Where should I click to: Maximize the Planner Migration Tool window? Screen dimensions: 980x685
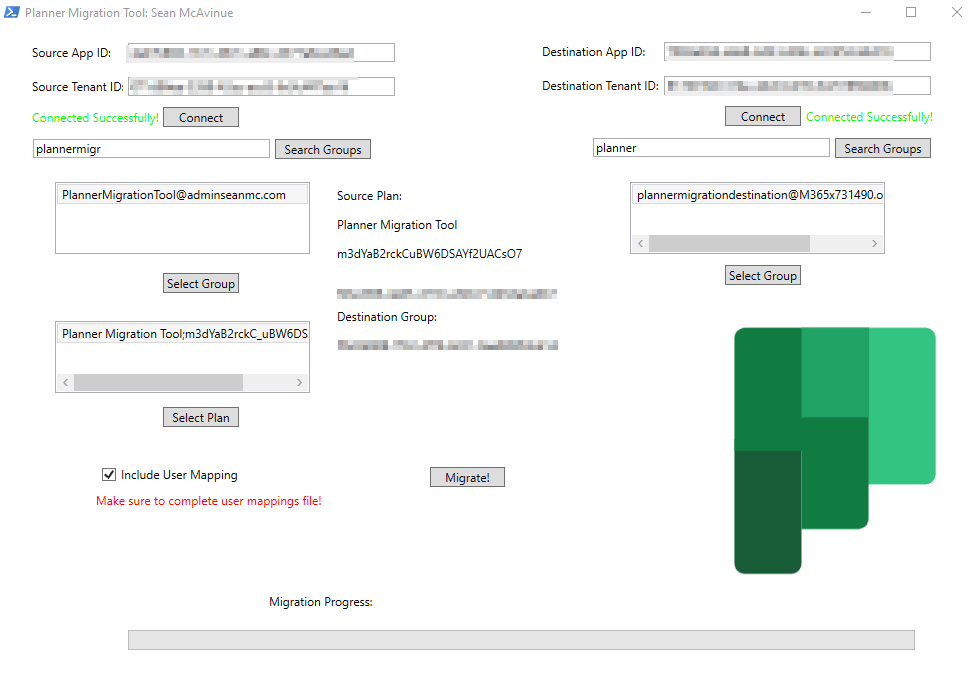pos(911,13)
